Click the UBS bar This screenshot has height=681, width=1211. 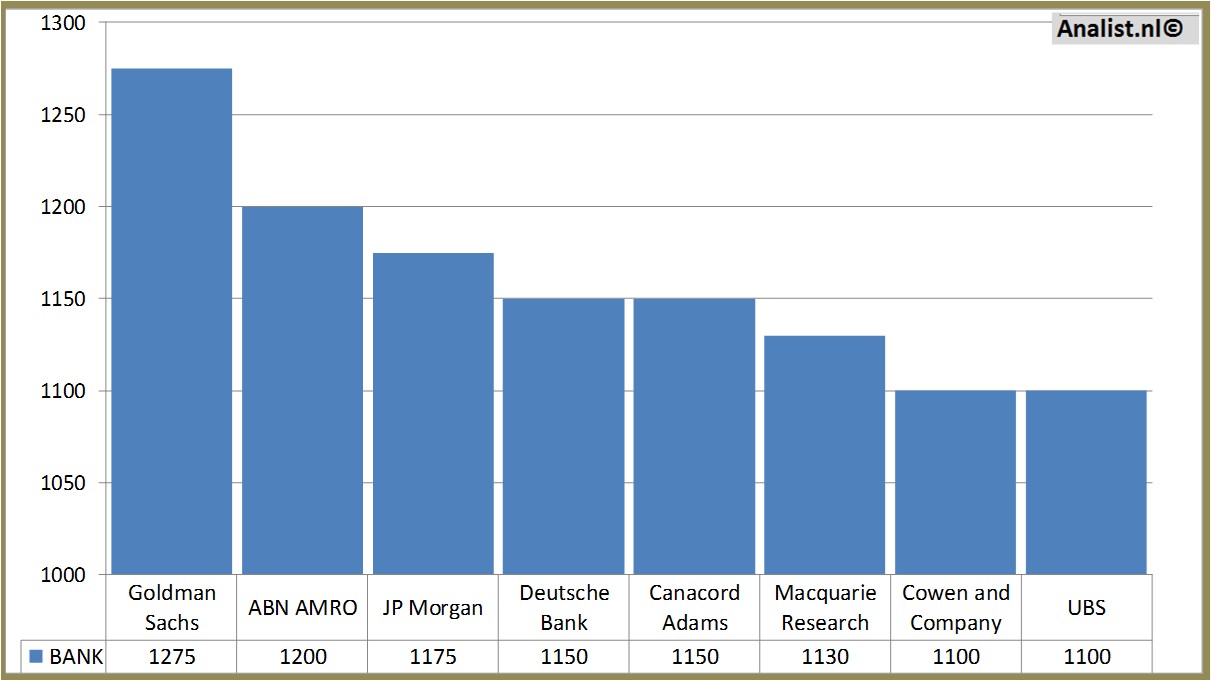point(1086,482)
